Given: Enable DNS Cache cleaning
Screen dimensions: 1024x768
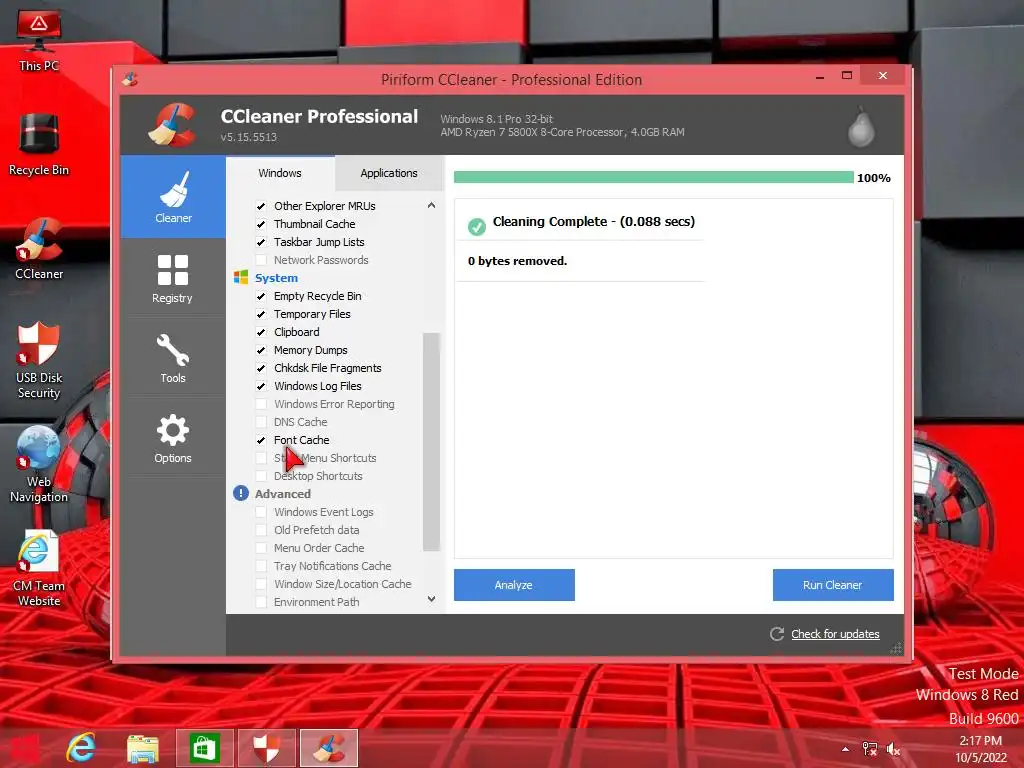Looking at the screenshot, I should (x=261, y=422).
